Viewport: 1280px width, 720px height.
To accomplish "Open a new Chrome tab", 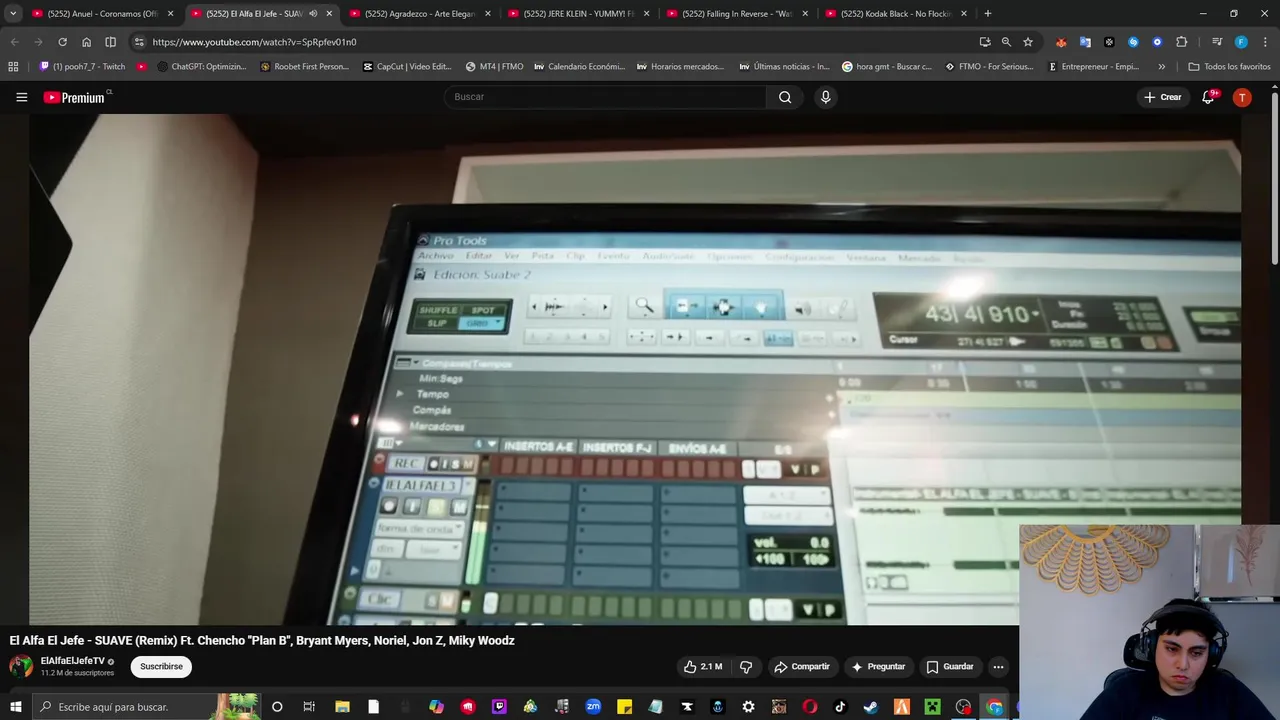I will click(x=988, y=14).
